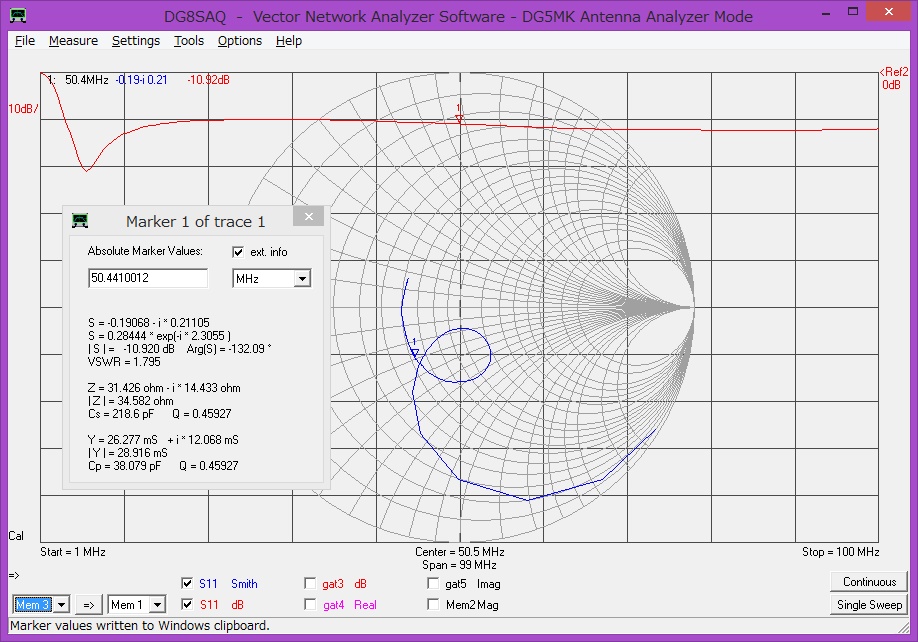Enable the gat5 Imag trace checkbox
918x642 pixels.
[433, 583]
